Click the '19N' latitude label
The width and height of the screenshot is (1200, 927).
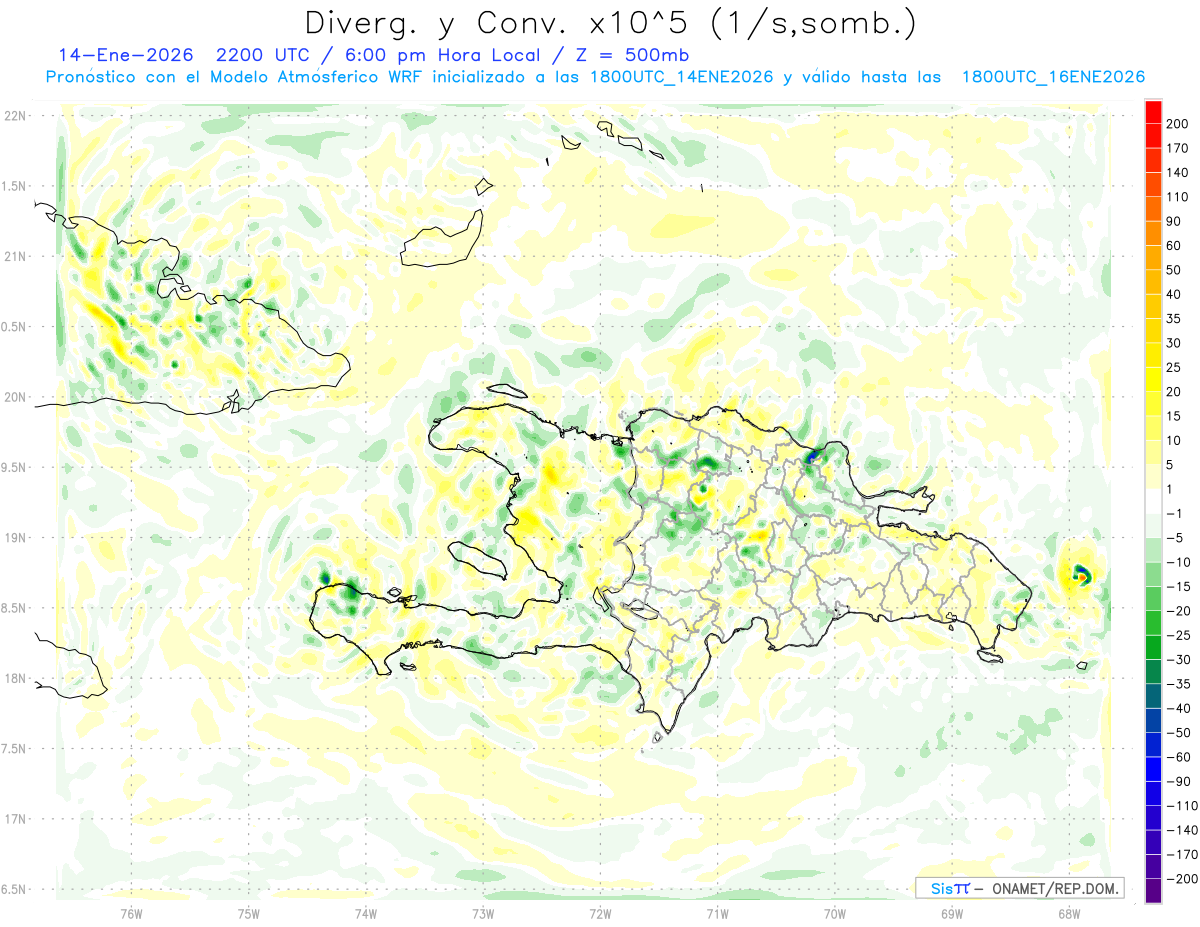(15, 538)
